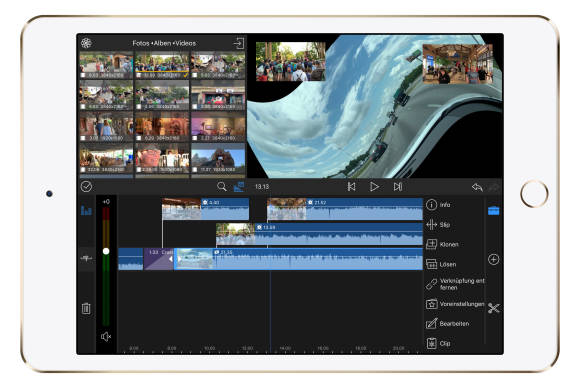Check the box on the warm orange interior clip
This screenshot has width=580, height=388.
click(x=139, y=138)
